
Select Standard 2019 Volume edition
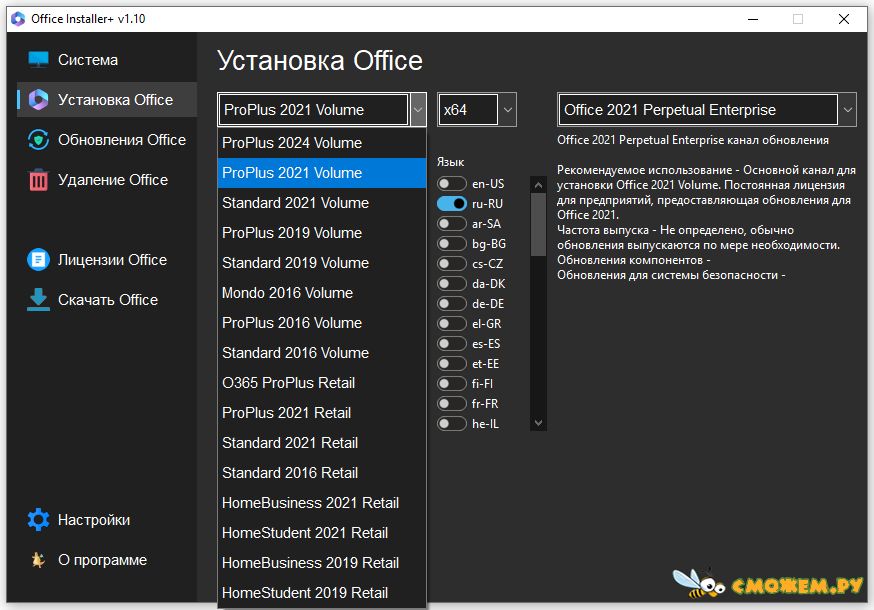point(322,263)
